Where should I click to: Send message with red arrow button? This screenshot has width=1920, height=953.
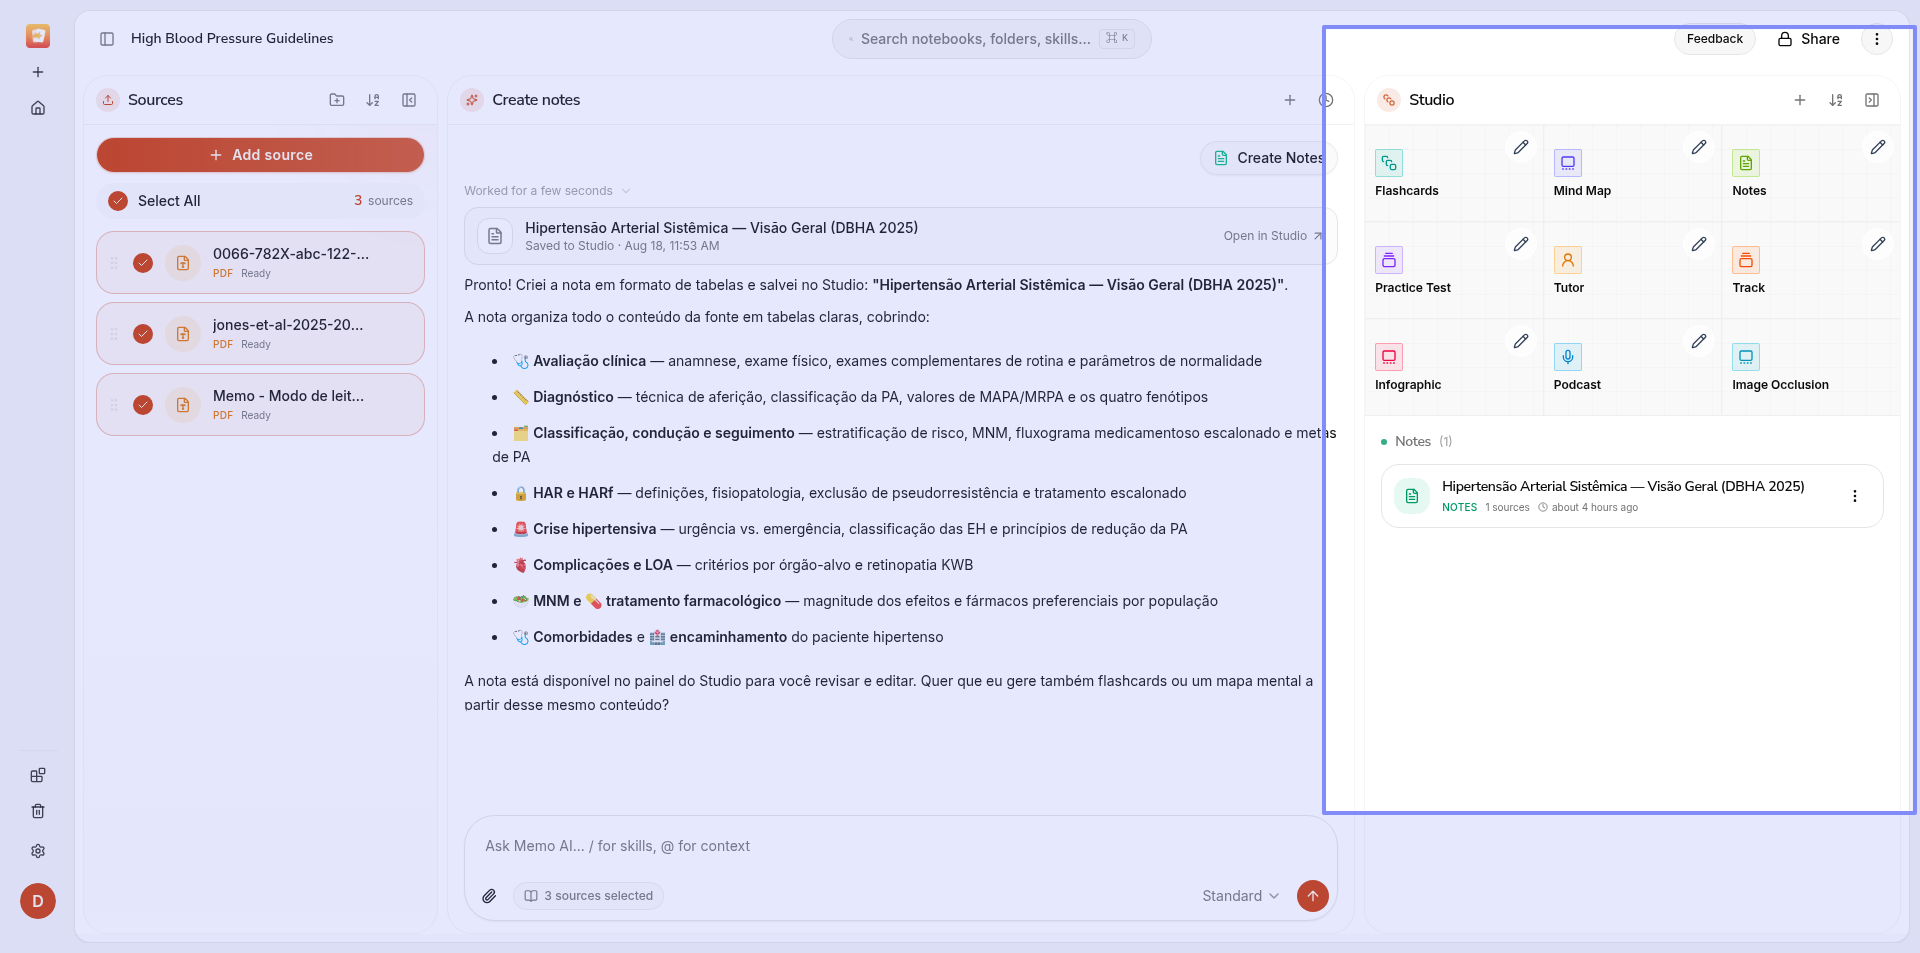point(1313,896)
